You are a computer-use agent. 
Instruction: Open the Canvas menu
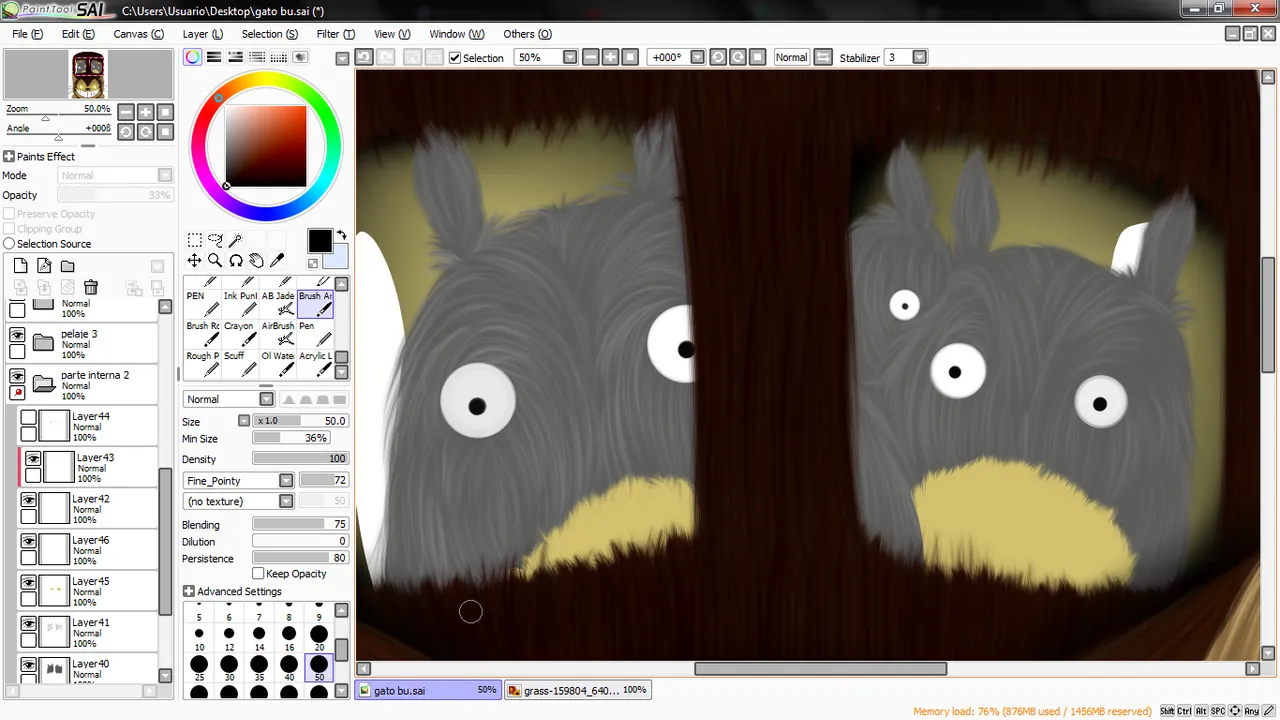point(138,34)
